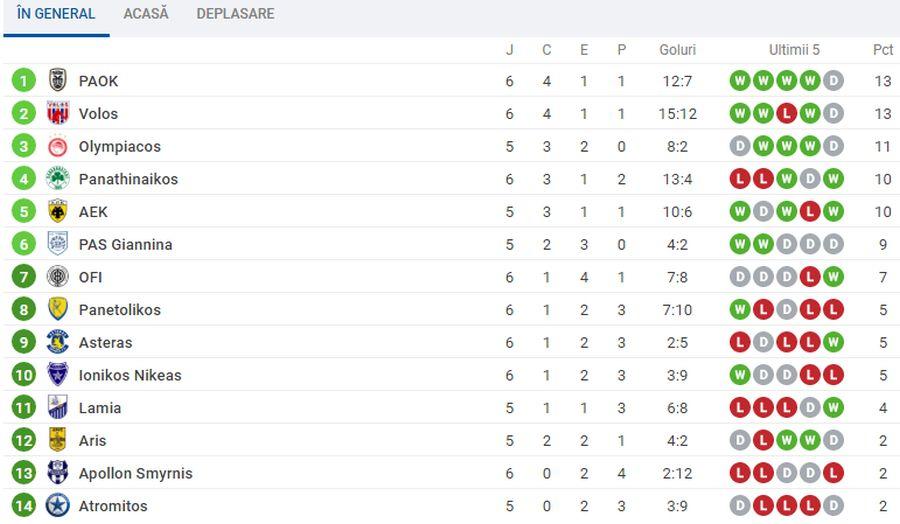
Task: Click the Aris yellow club badge
Action: point(57,440)
